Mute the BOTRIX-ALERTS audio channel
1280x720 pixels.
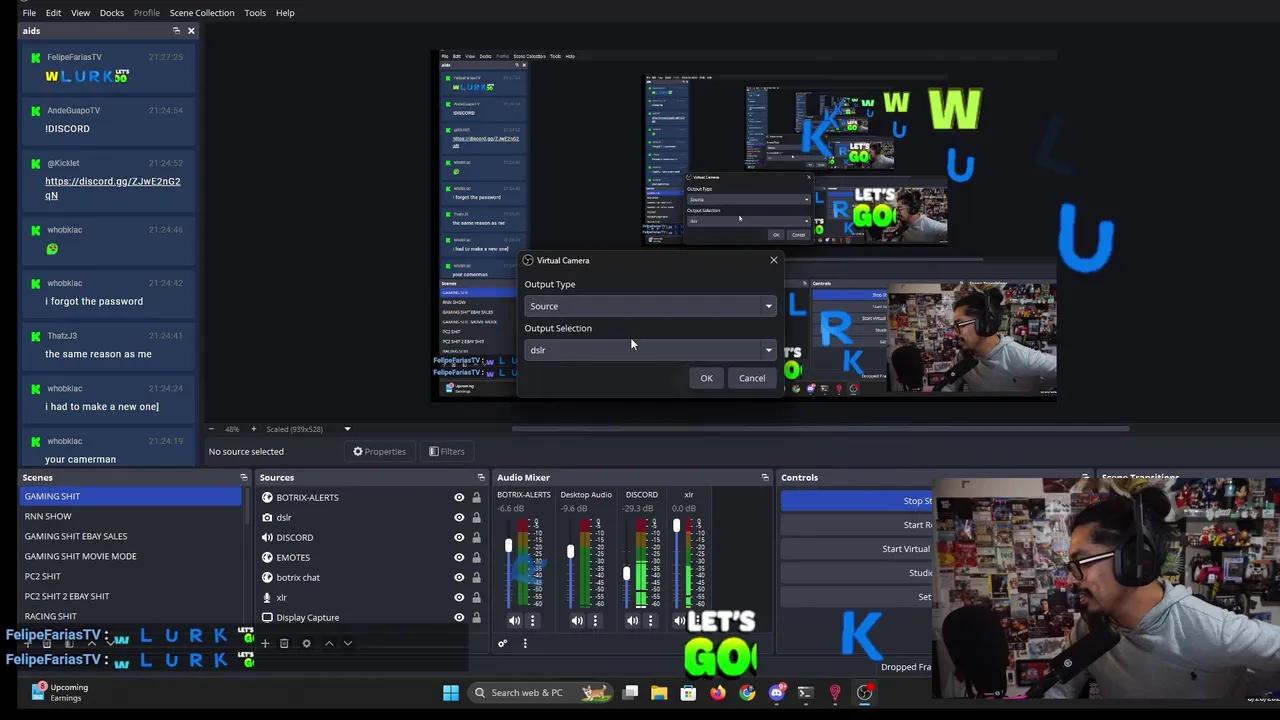coord(514,621)
